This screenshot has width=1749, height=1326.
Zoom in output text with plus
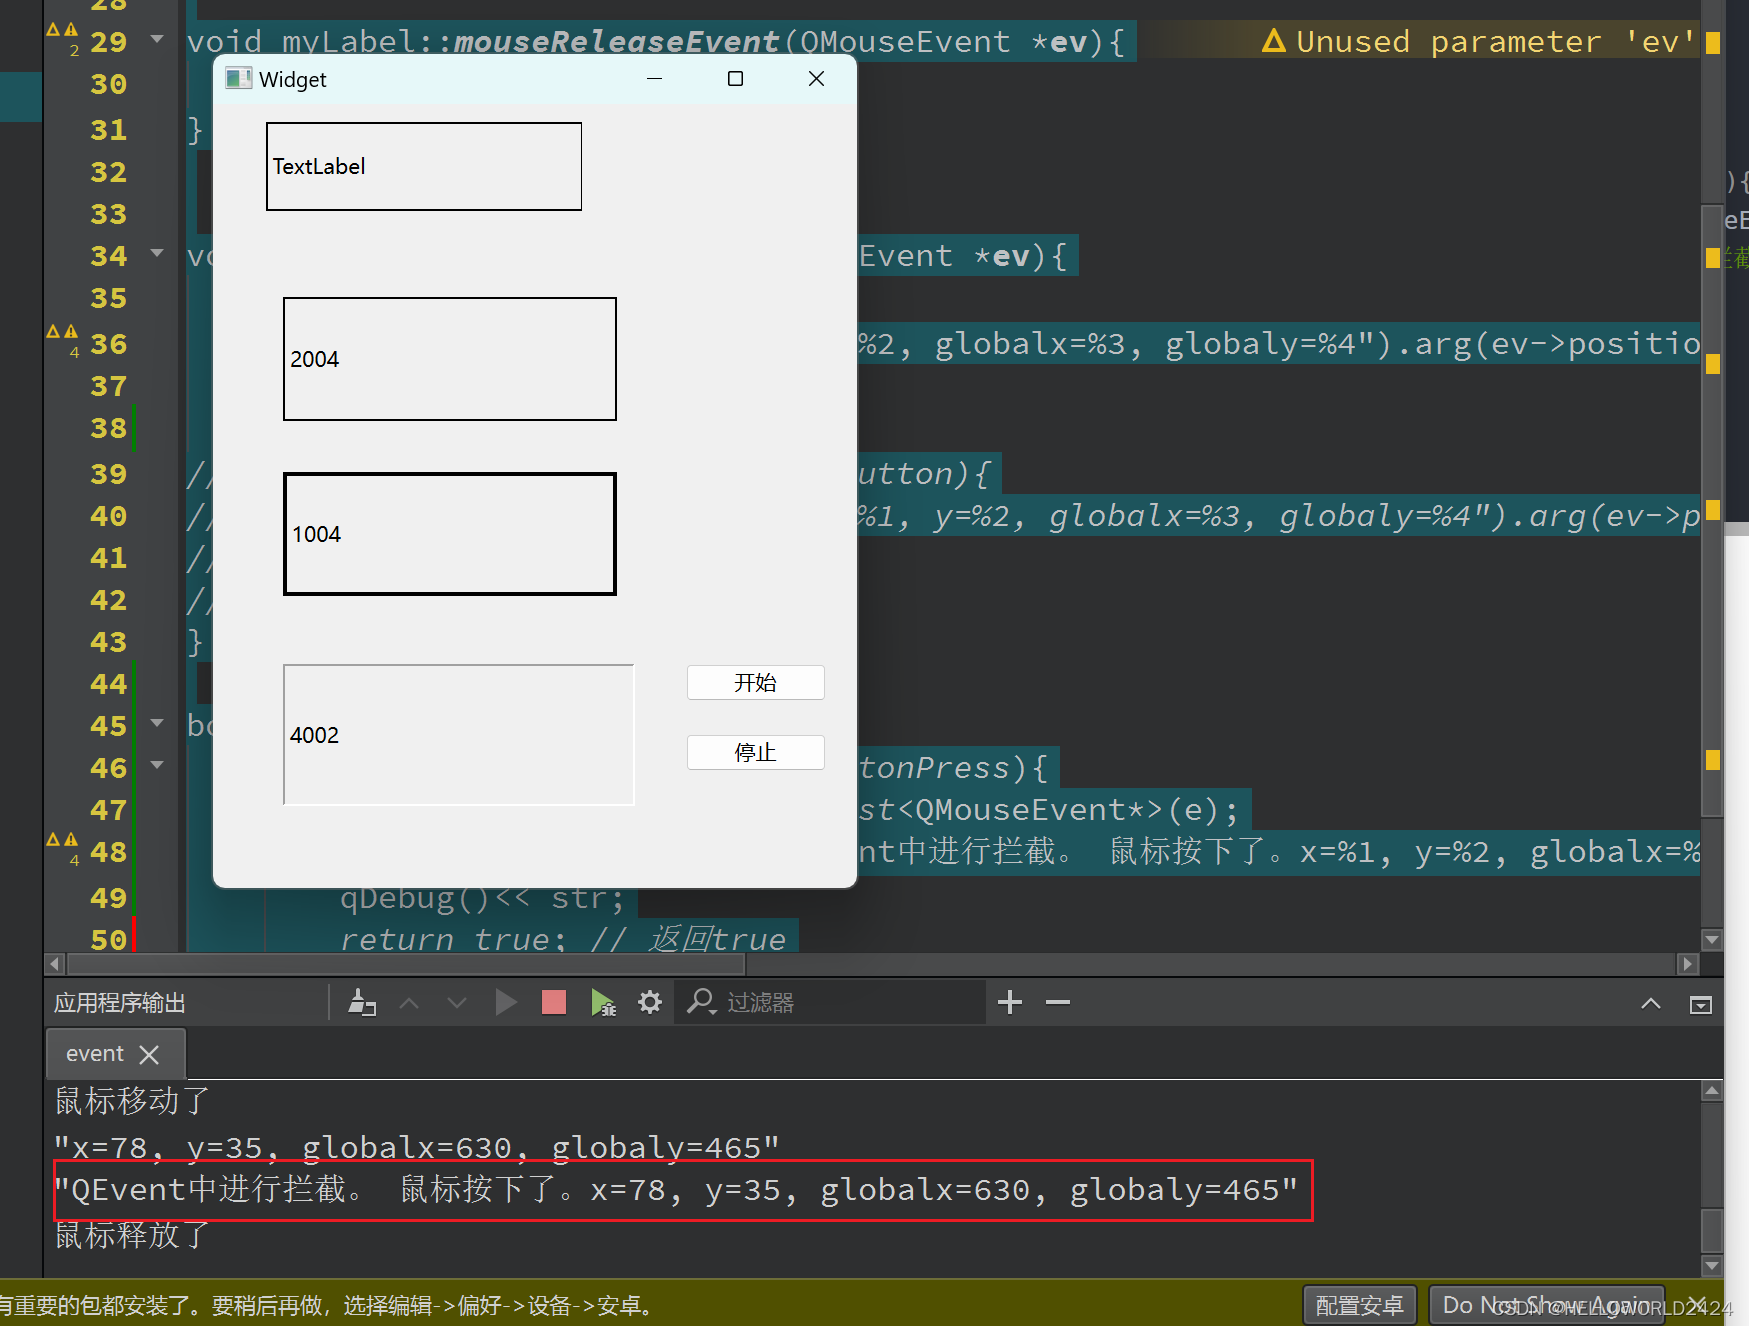(1010, 1002)
